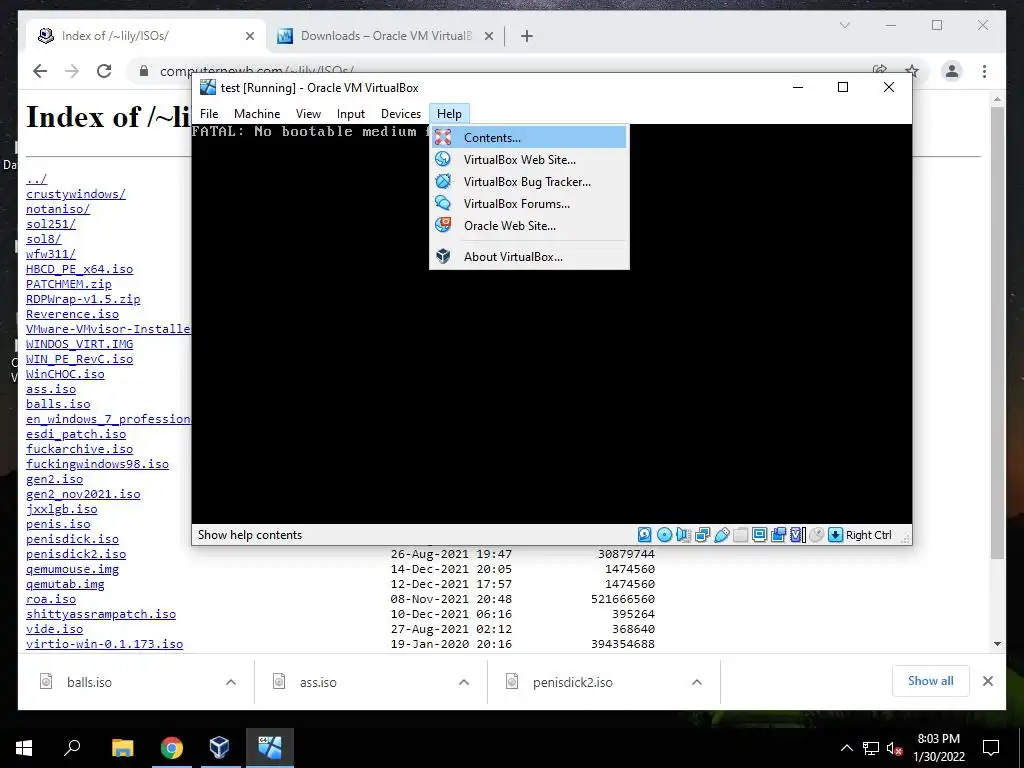This screenshot has width=1024, height=768.
Task: Open the Machine menu
Action: [x=257, y=114]
